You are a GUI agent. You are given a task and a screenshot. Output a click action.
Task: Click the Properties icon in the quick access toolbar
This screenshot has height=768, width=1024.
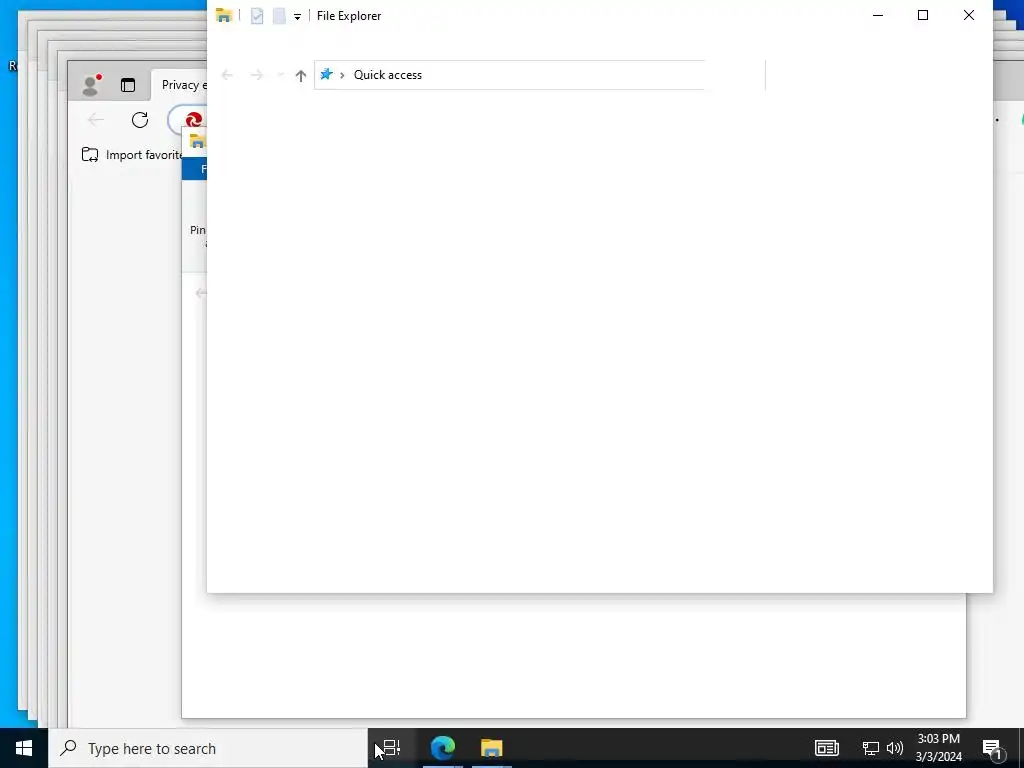pos(257,16)
